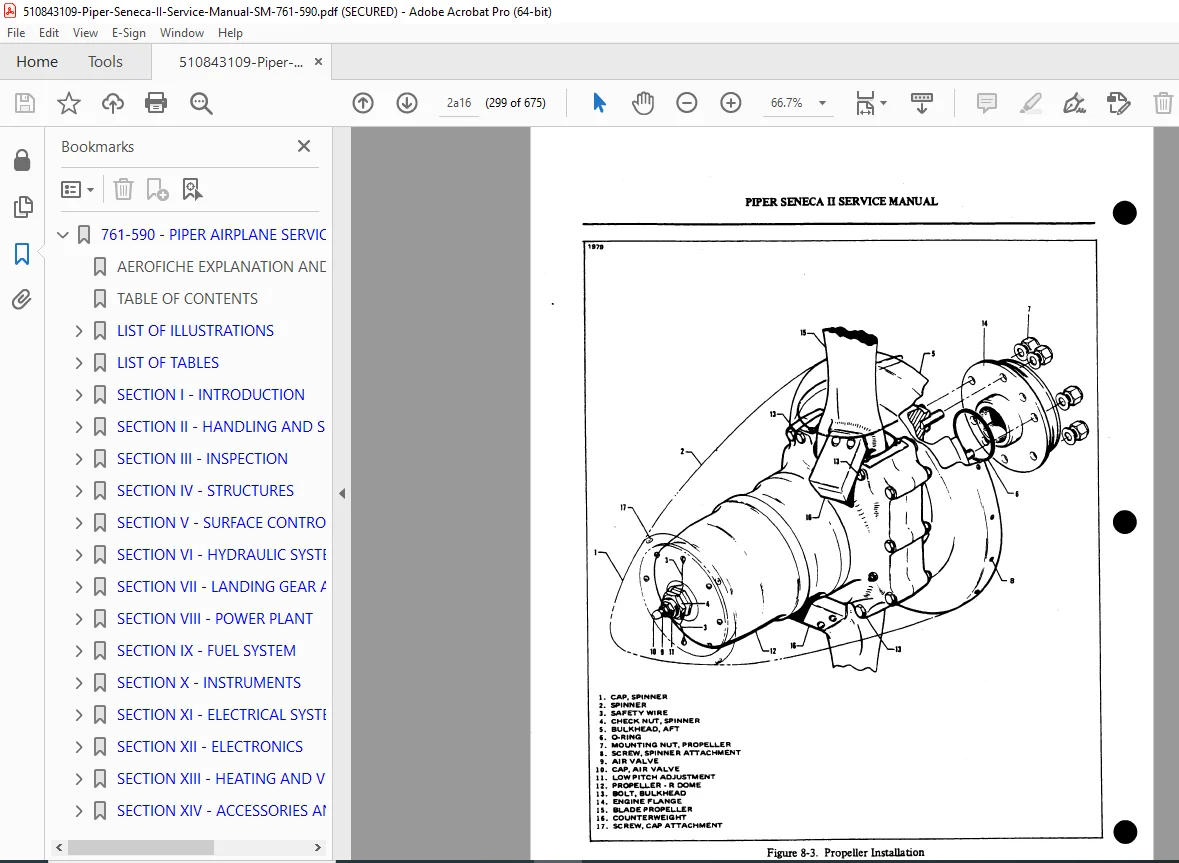Click the fit page scroll mode icon
The image size is (1179, 863).
point(865,103)
